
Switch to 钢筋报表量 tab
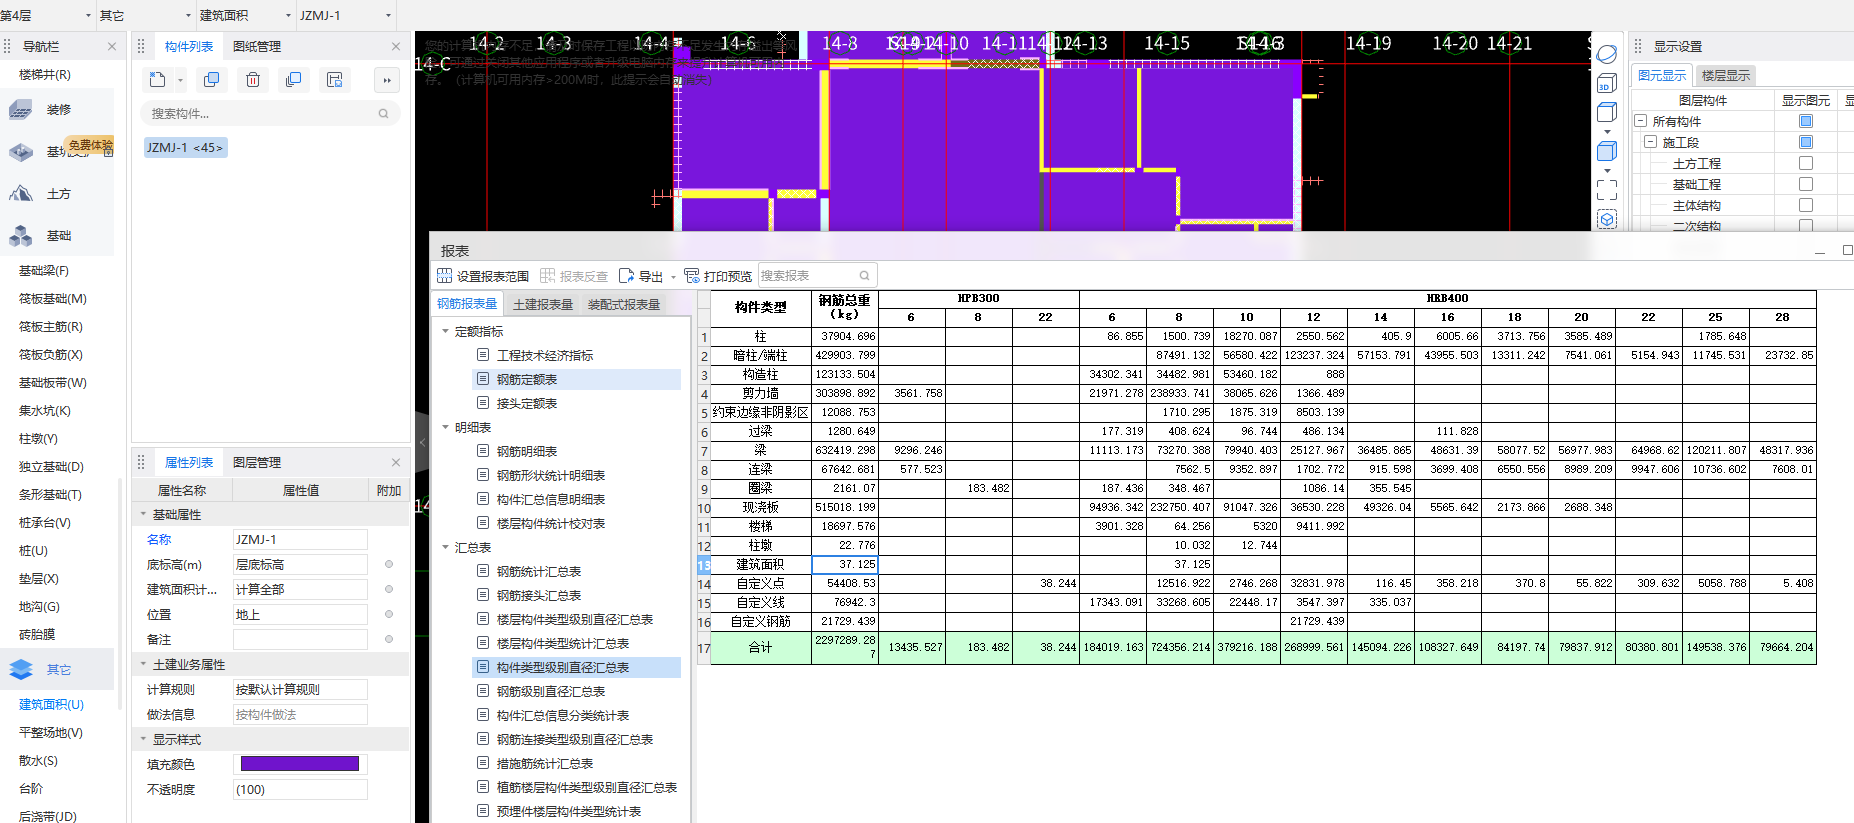[x=467, y=304]
